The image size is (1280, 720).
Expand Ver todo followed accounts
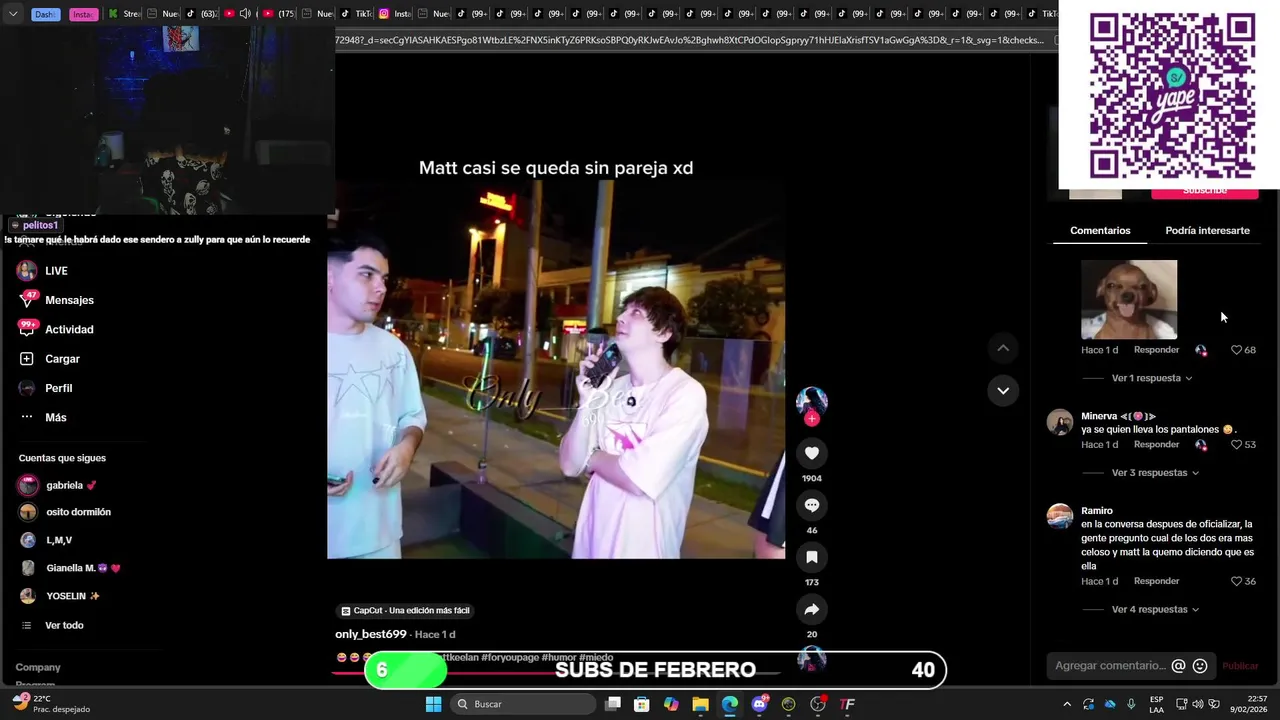click(x=64, y=625)
